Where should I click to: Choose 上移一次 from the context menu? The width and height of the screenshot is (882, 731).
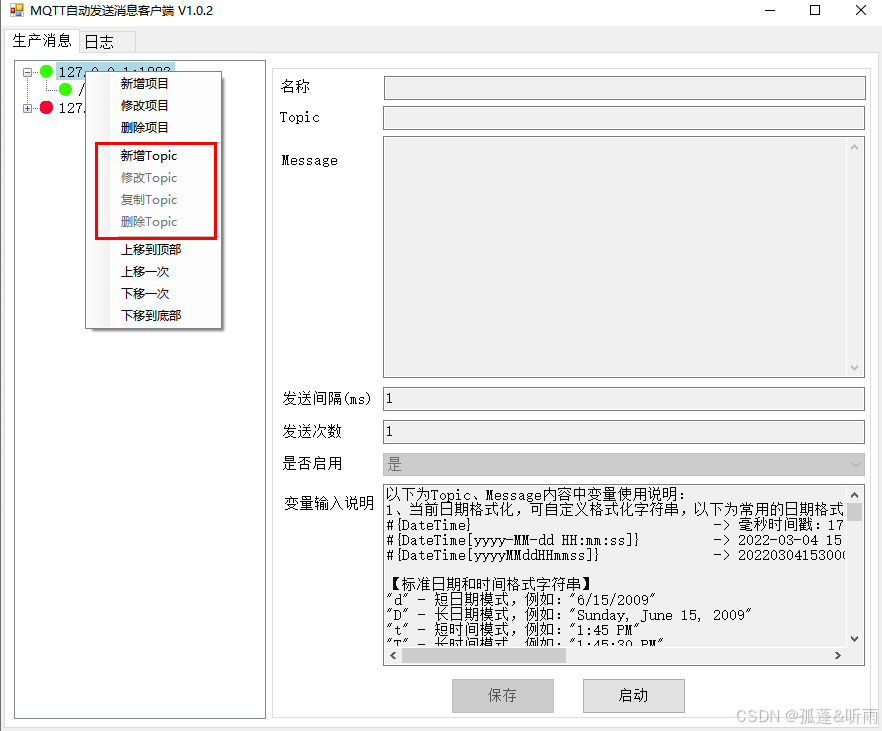(145, 272)
